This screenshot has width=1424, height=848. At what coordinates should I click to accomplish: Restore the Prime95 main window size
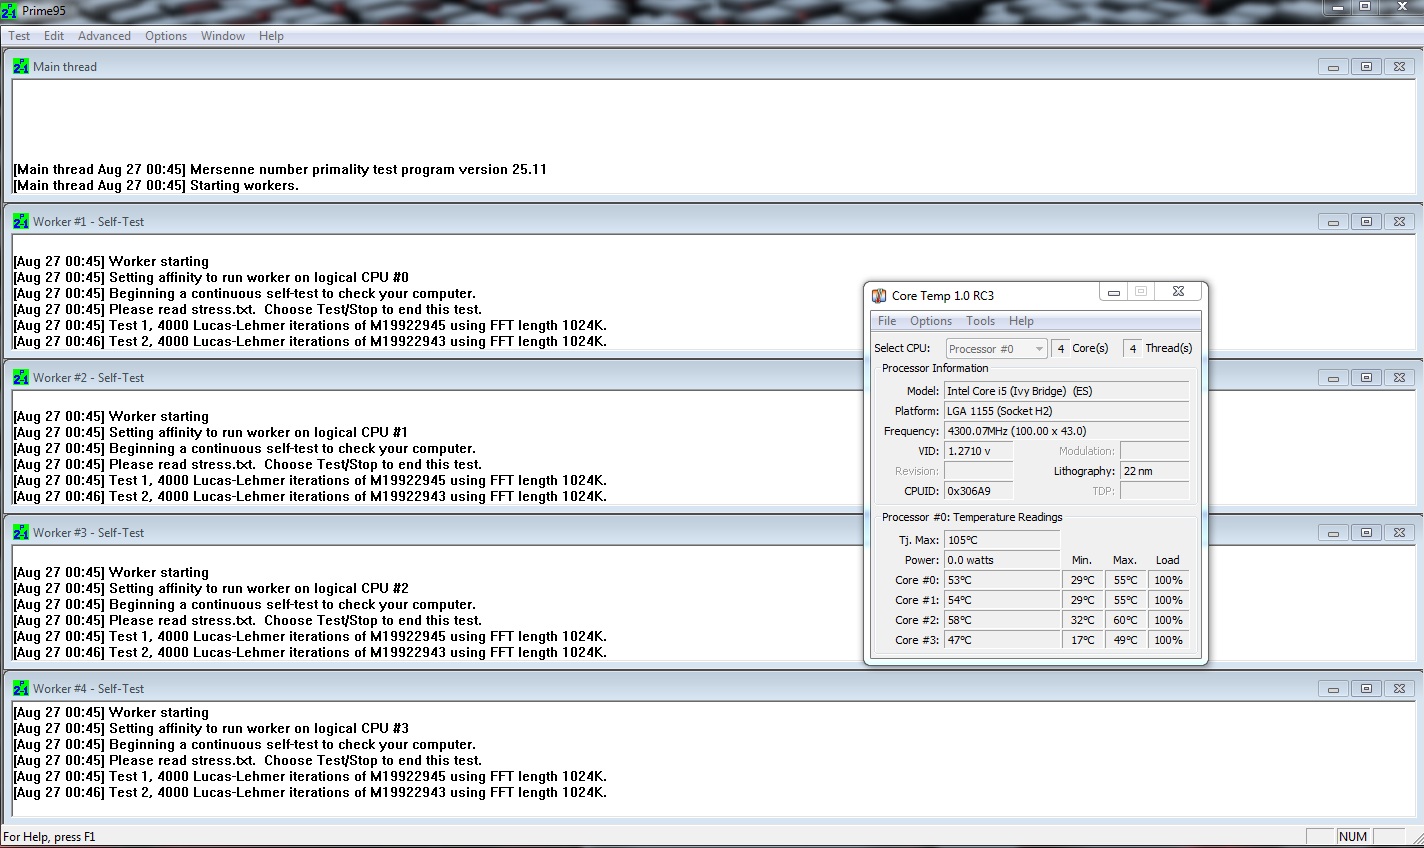[1364, 6]
